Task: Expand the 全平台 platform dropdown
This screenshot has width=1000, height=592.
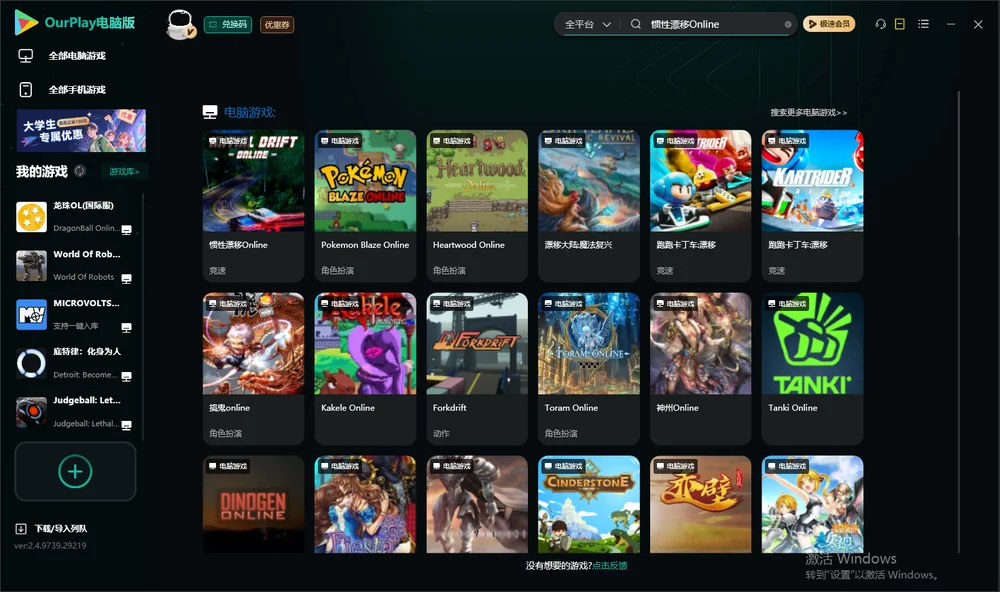Action: [x=587, y=24]
